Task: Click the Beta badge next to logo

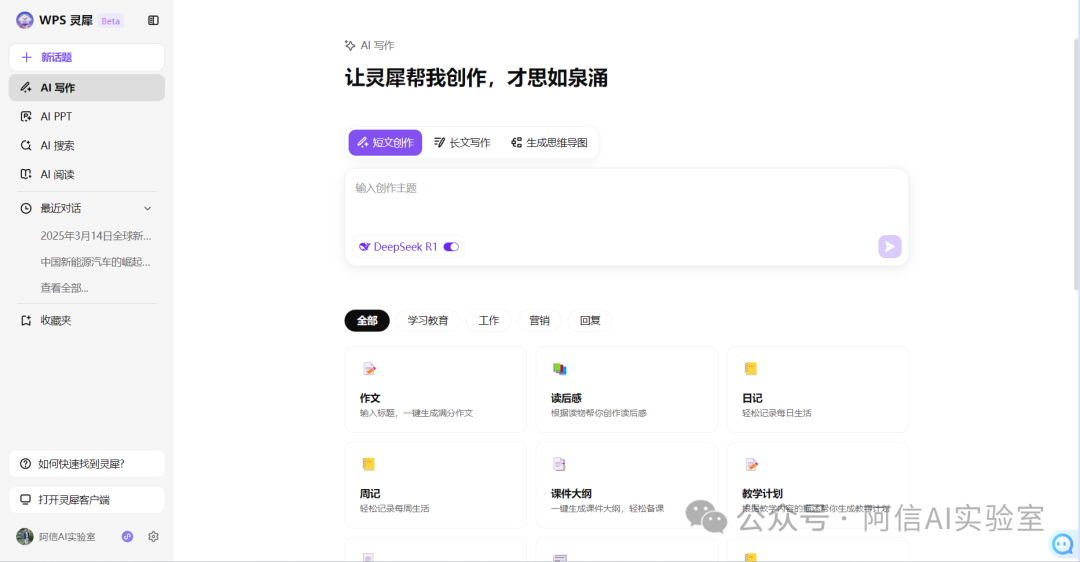Action: [110, 21]
